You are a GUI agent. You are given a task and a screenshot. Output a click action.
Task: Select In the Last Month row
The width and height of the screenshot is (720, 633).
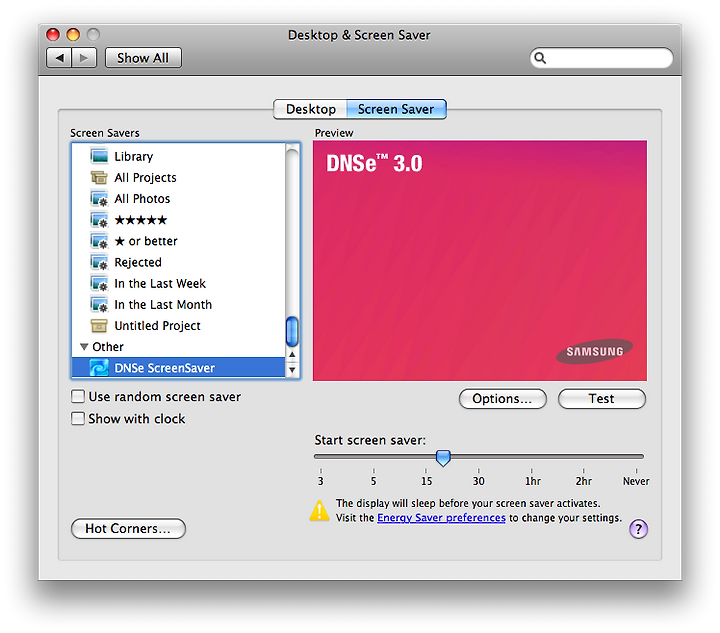point(179,304)
